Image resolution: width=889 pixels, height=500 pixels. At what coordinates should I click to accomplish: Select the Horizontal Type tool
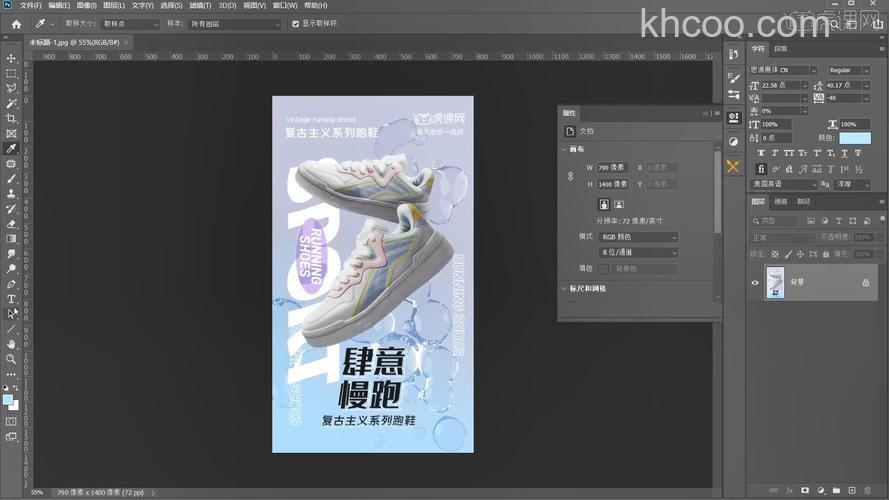click(x=11, y=299)
